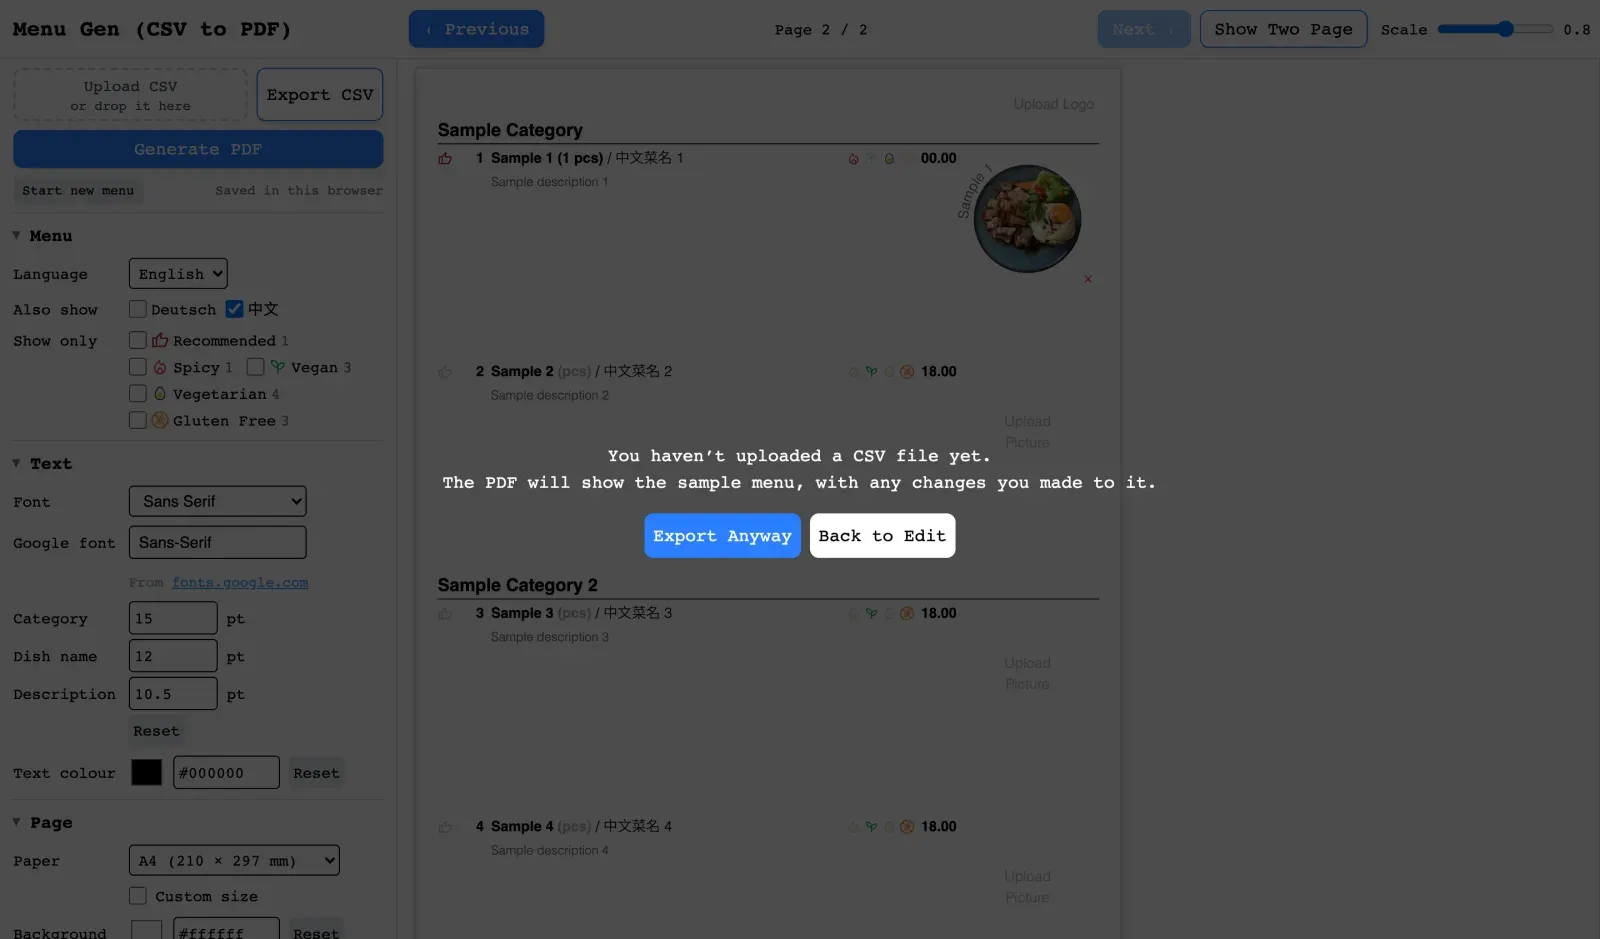Enable the Custom size checkbox
1600x939 pixels.
point(138,896)
